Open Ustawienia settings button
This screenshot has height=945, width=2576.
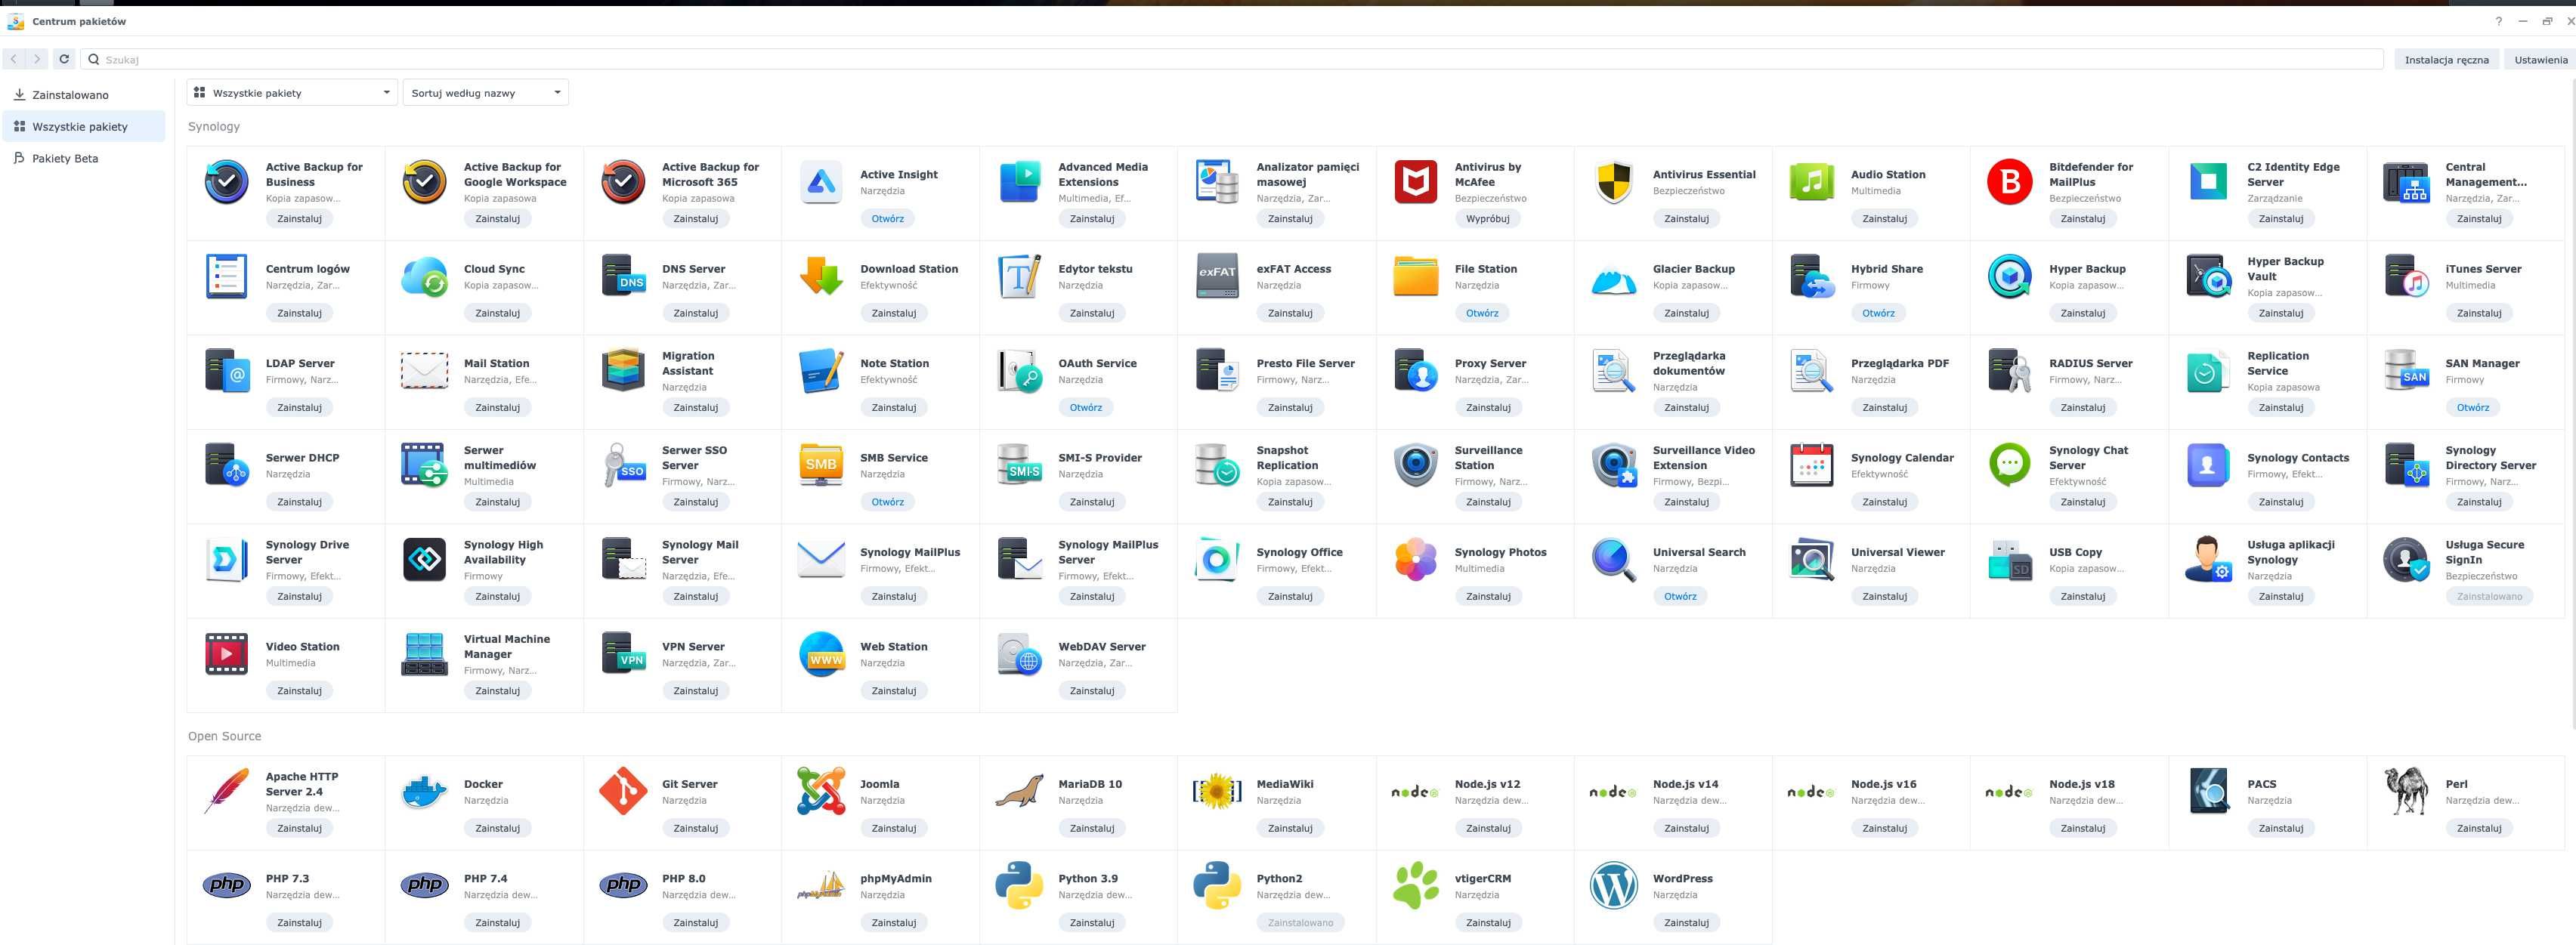[x=2540, y=60]
